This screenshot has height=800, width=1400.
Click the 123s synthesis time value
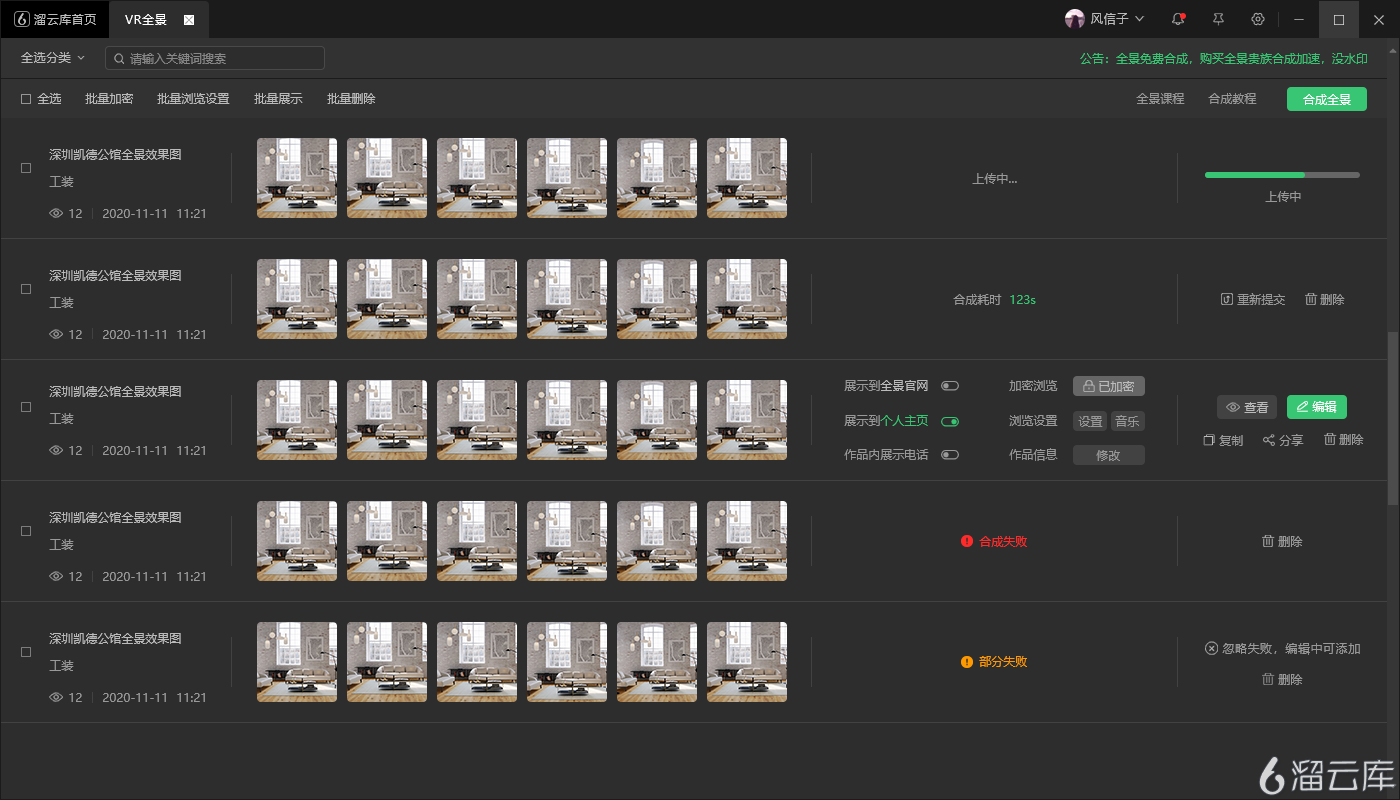(1022, 299)
